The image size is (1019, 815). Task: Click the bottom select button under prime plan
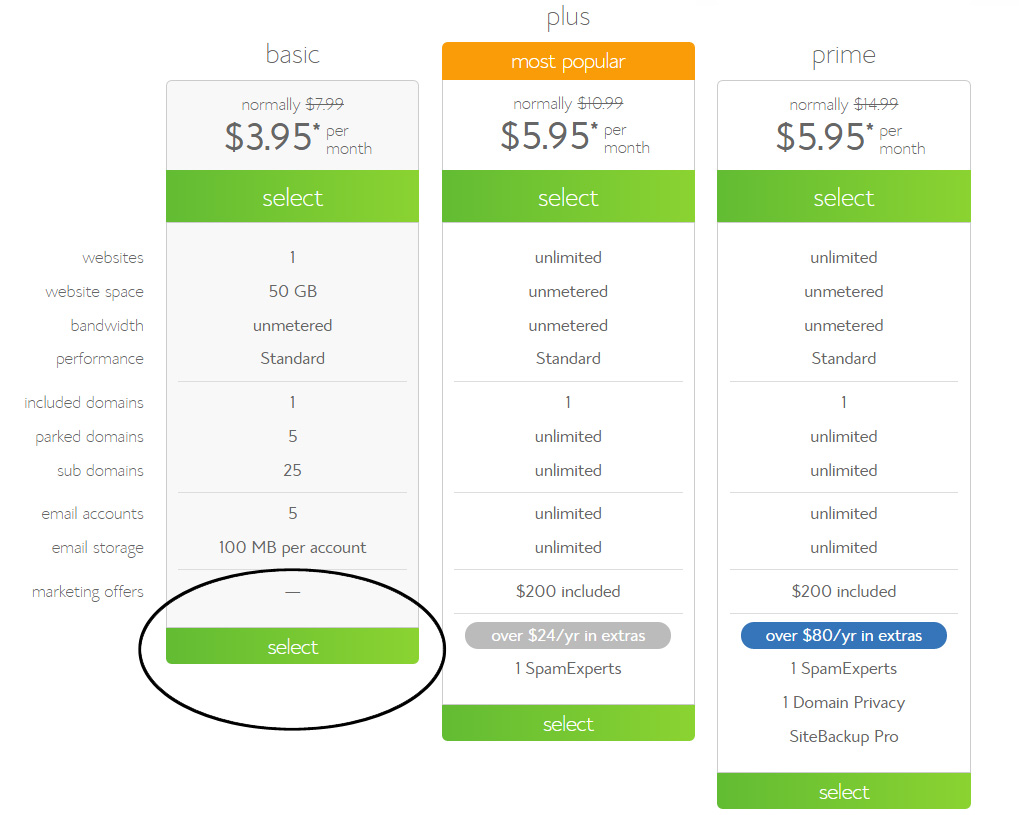844,791
